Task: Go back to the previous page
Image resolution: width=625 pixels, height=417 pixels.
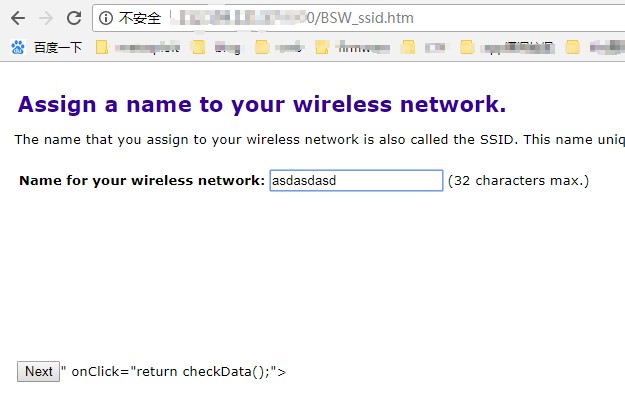Action: tap(17, 18)
